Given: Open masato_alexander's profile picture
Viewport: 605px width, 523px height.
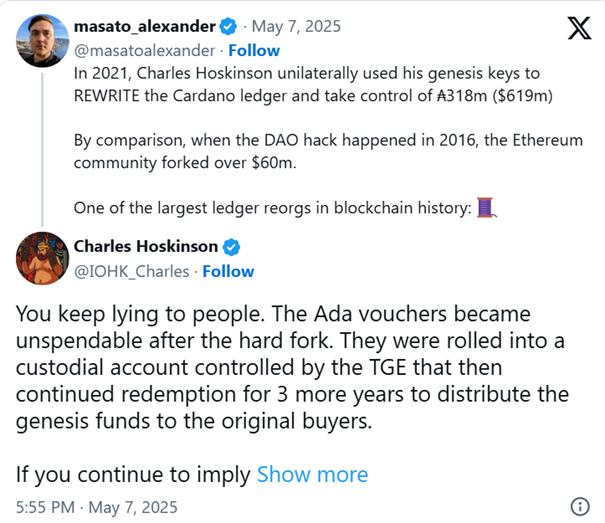Looking at the screenshot, I should (x=42, y=41).
